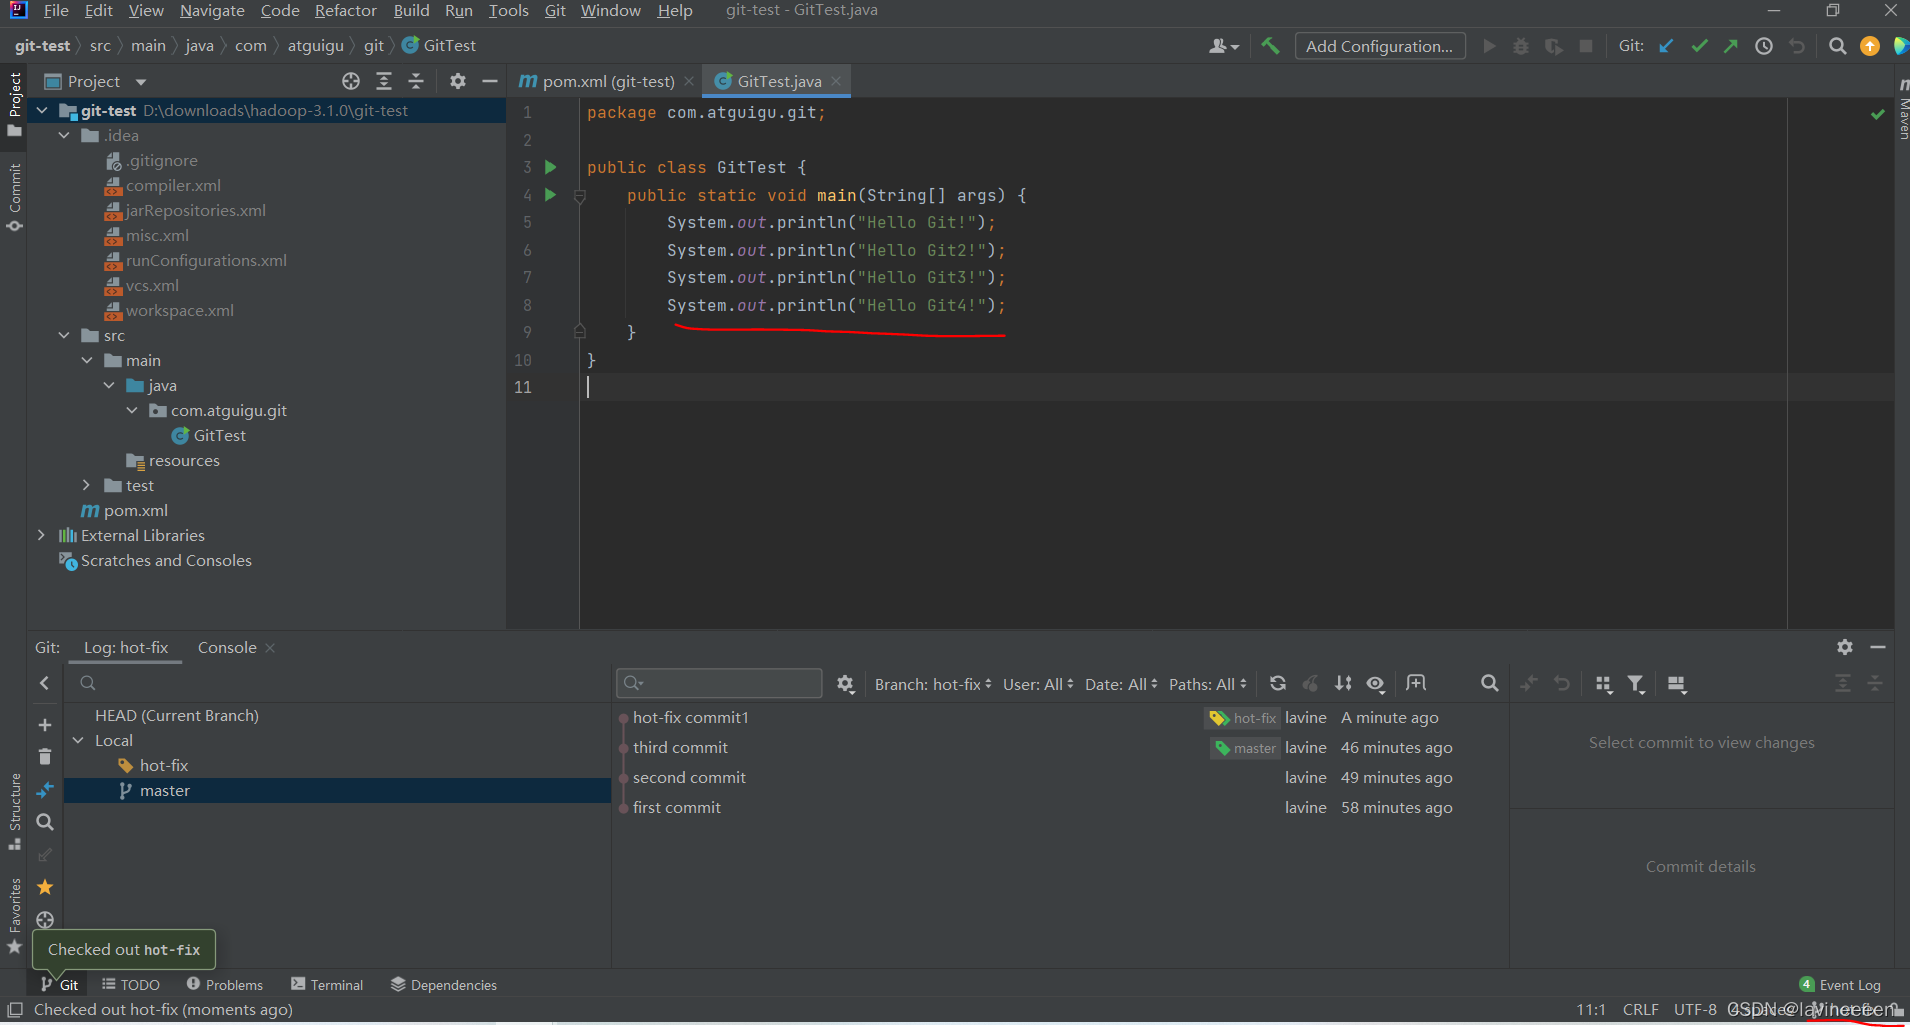Click Select Opened File target icon
This screenshot has height=1027, width=1910.
(x=351, y=81)
